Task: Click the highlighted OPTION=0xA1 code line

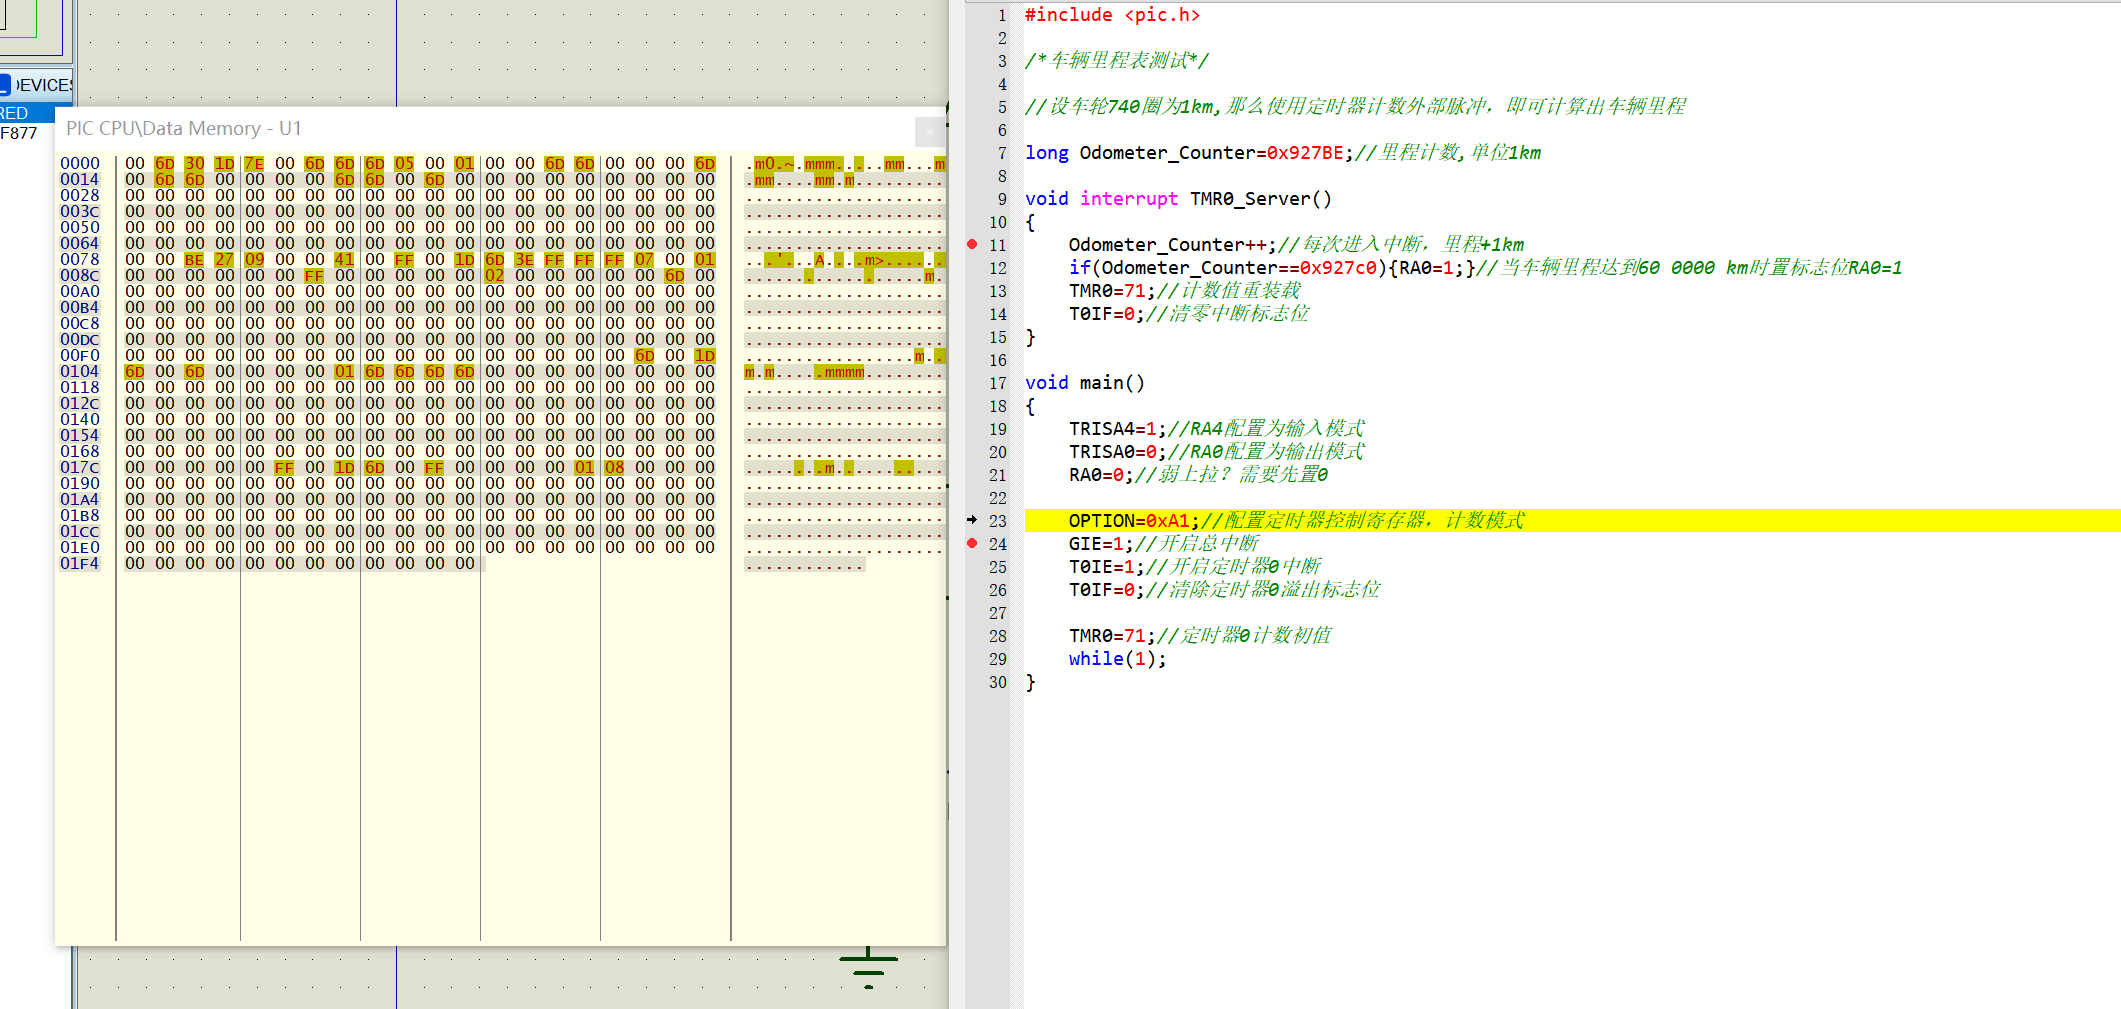Action: click(x=1129, y=521)
